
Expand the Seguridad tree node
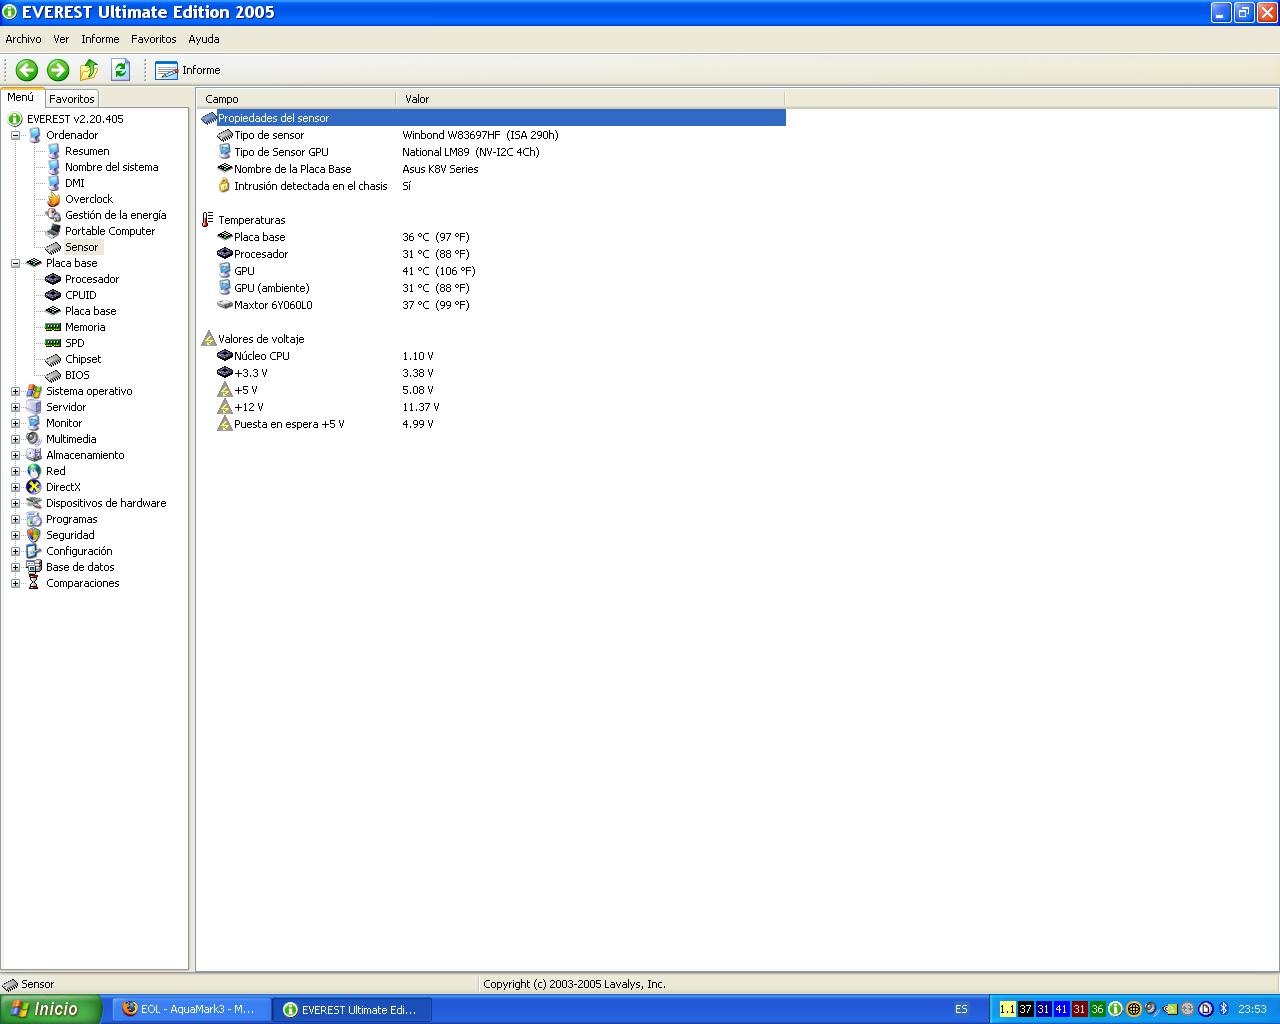tap(15, 535)
